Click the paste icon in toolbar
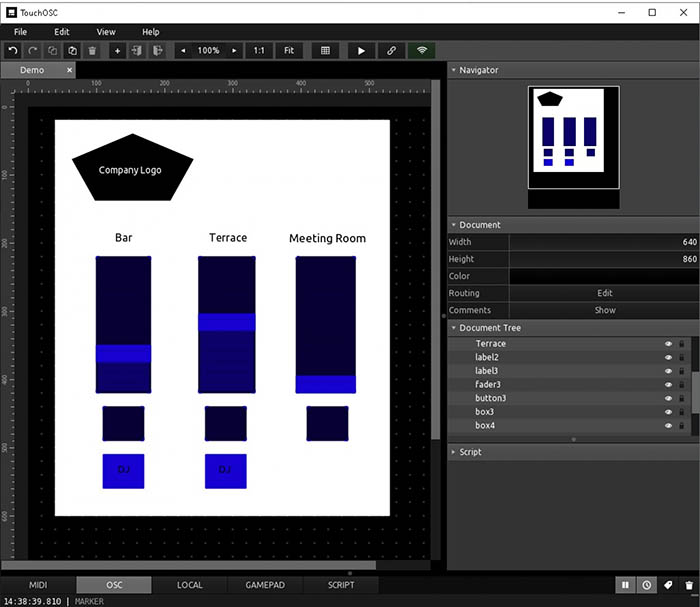Screen dimensions: 700x607 click(72, 50)
